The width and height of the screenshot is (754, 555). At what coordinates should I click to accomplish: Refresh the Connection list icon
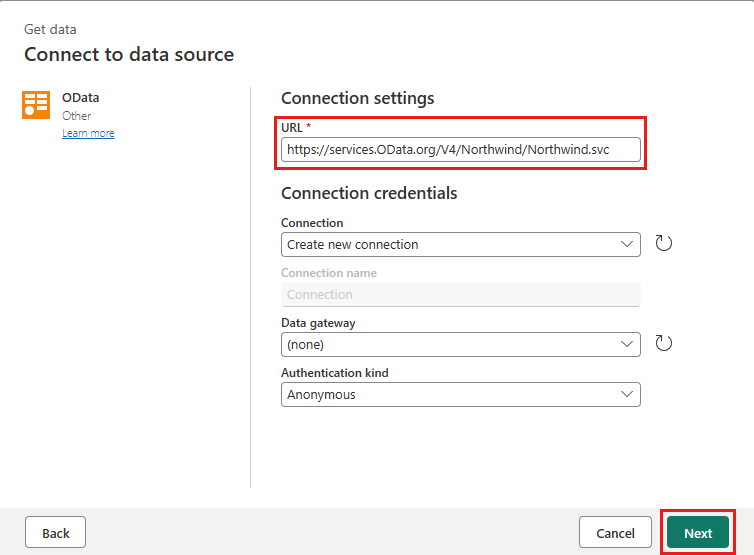coord(664,243)
